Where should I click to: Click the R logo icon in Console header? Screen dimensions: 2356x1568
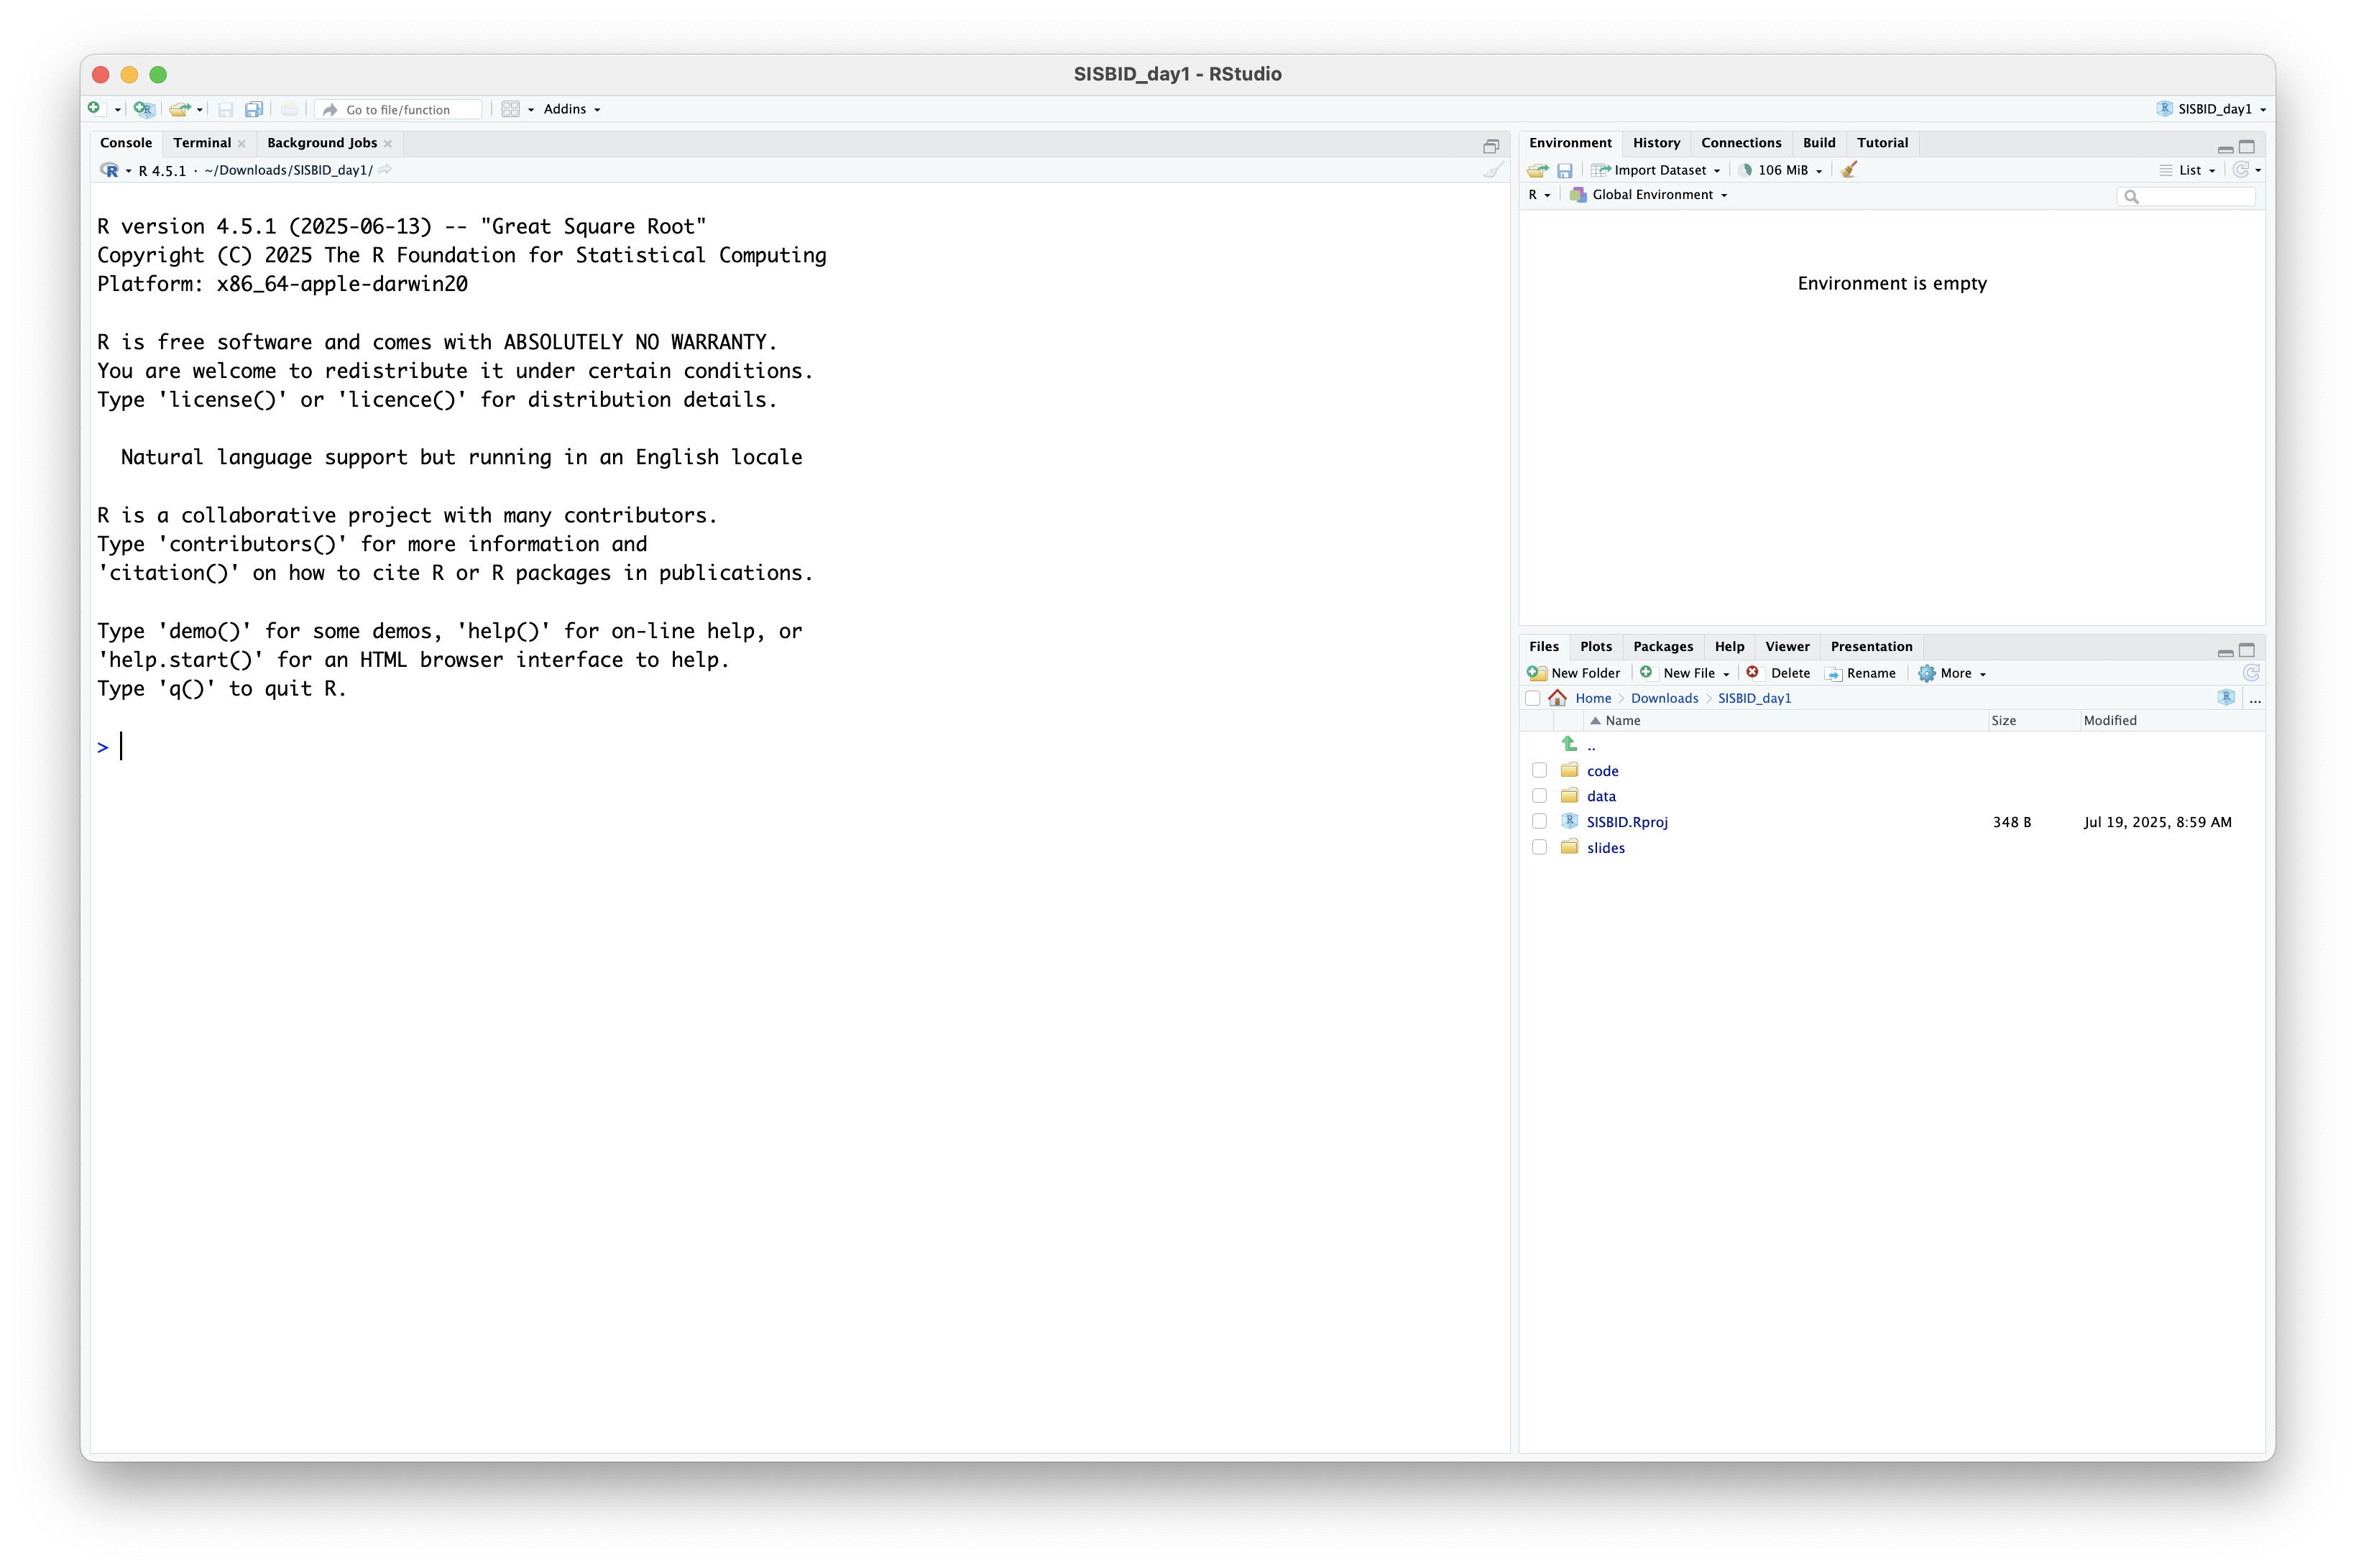click(109, 170)
